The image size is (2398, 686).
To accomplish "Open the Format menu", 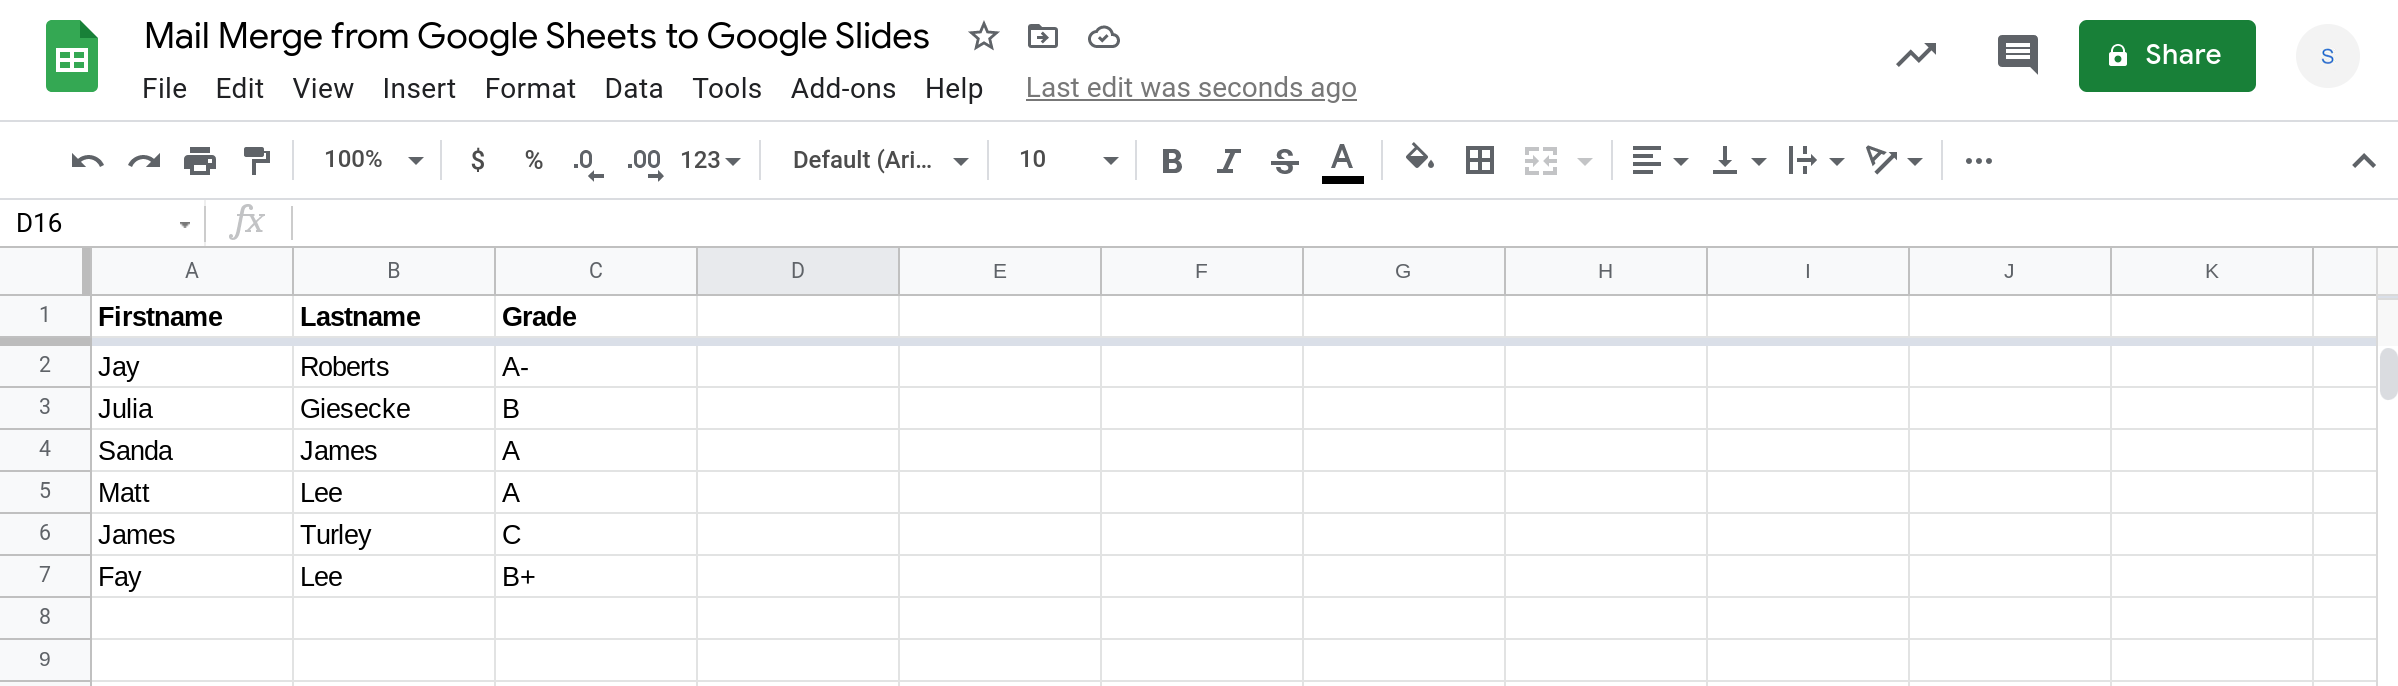I will pyautogui.click(x=530, y=89).
